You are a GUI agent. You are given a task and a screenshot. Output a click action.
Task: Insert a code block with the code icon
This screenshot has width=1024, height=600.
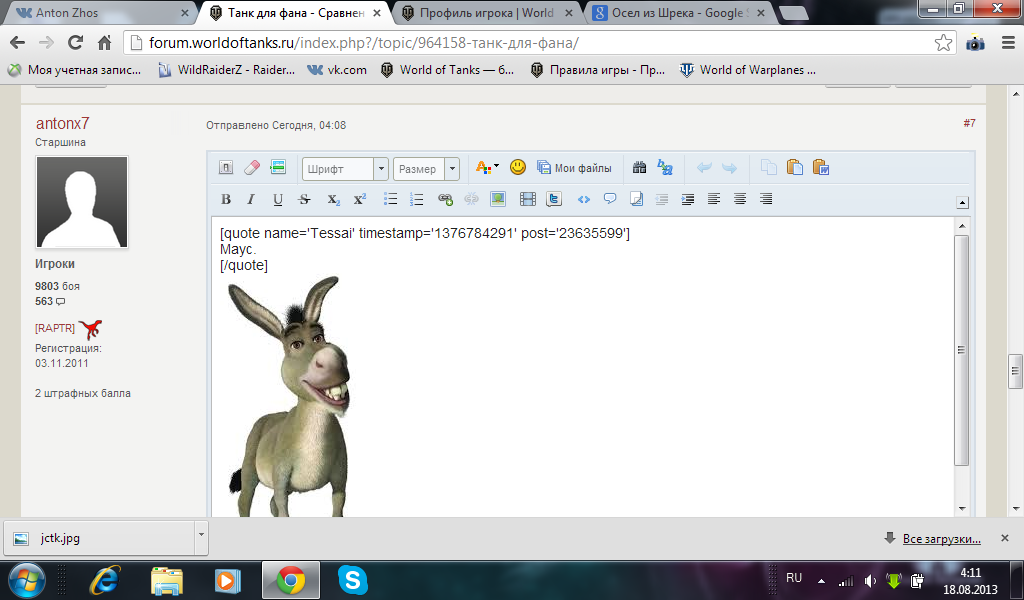[x=584, y=199]
